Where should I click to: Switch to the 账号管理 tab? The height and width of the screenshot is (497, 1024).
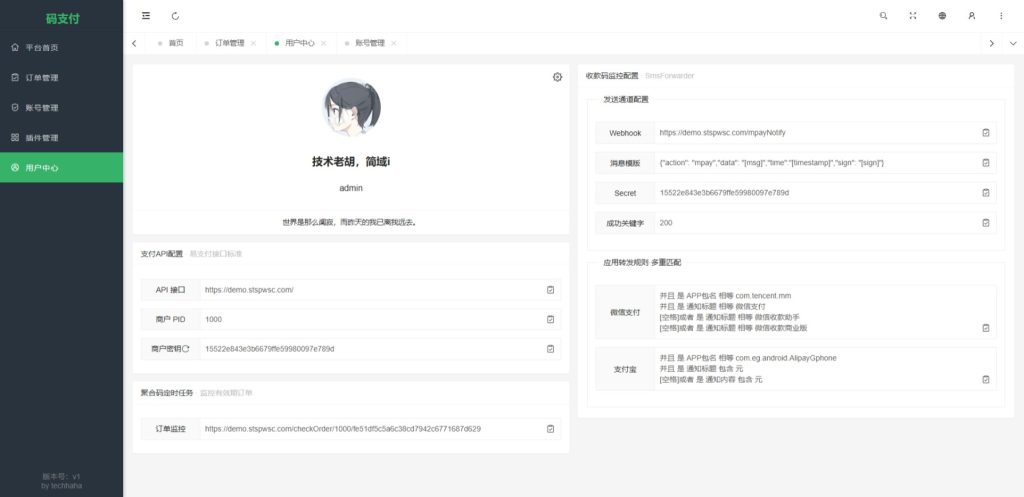(x=370, y=43)
